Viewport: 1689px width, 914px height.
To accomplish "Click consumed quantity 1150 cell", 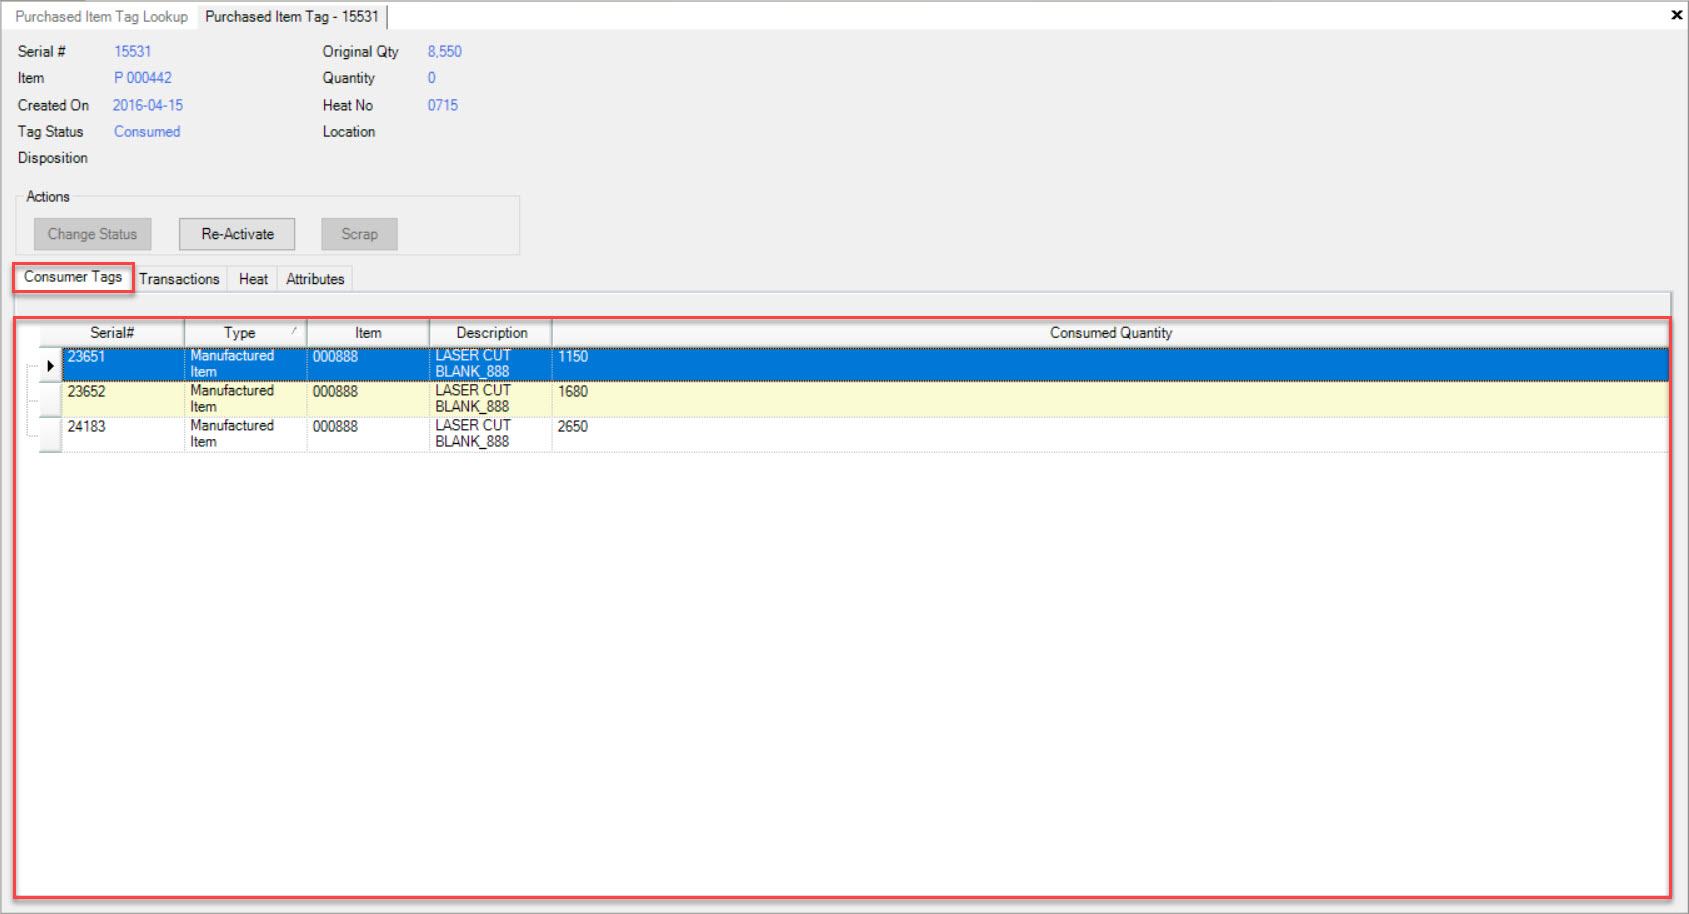I will coord(1110,365).
